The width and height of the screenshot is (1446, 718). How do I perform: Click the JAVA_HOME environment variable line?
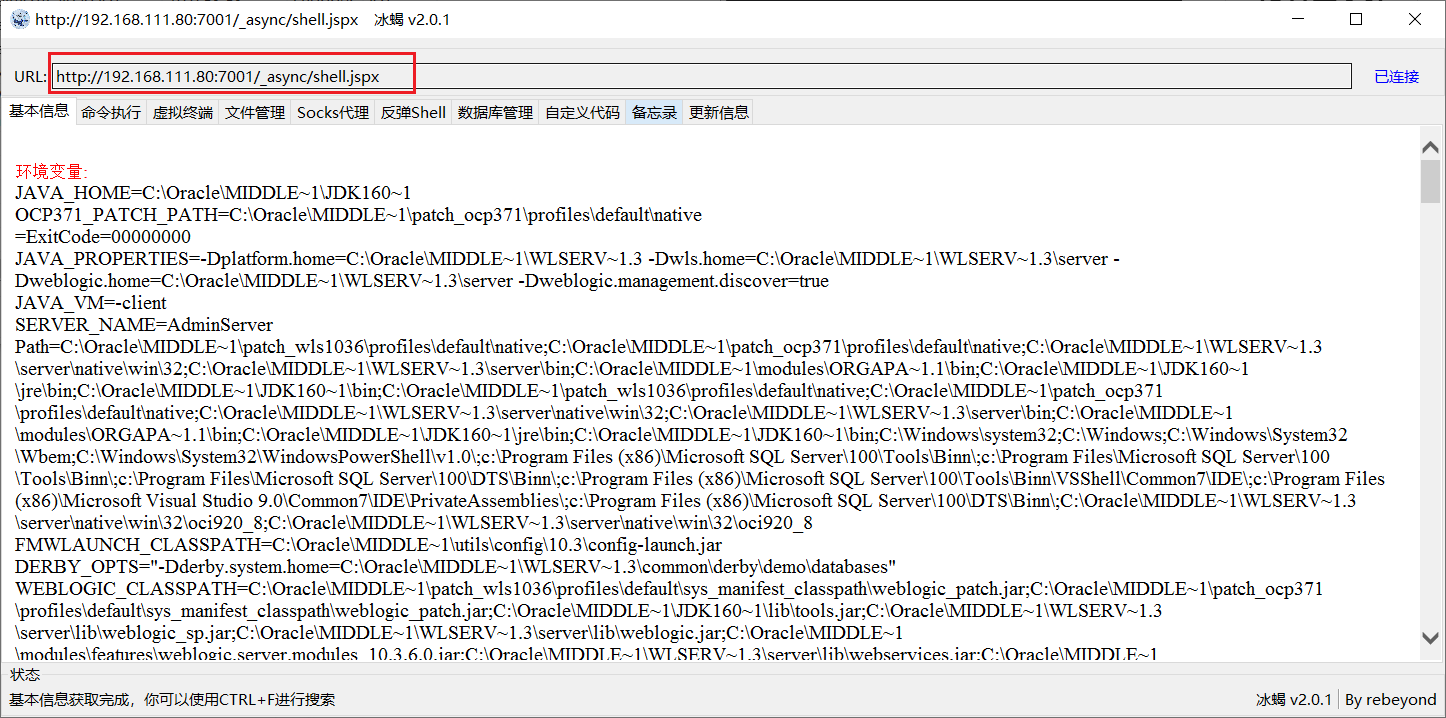(x=213, y=193)
